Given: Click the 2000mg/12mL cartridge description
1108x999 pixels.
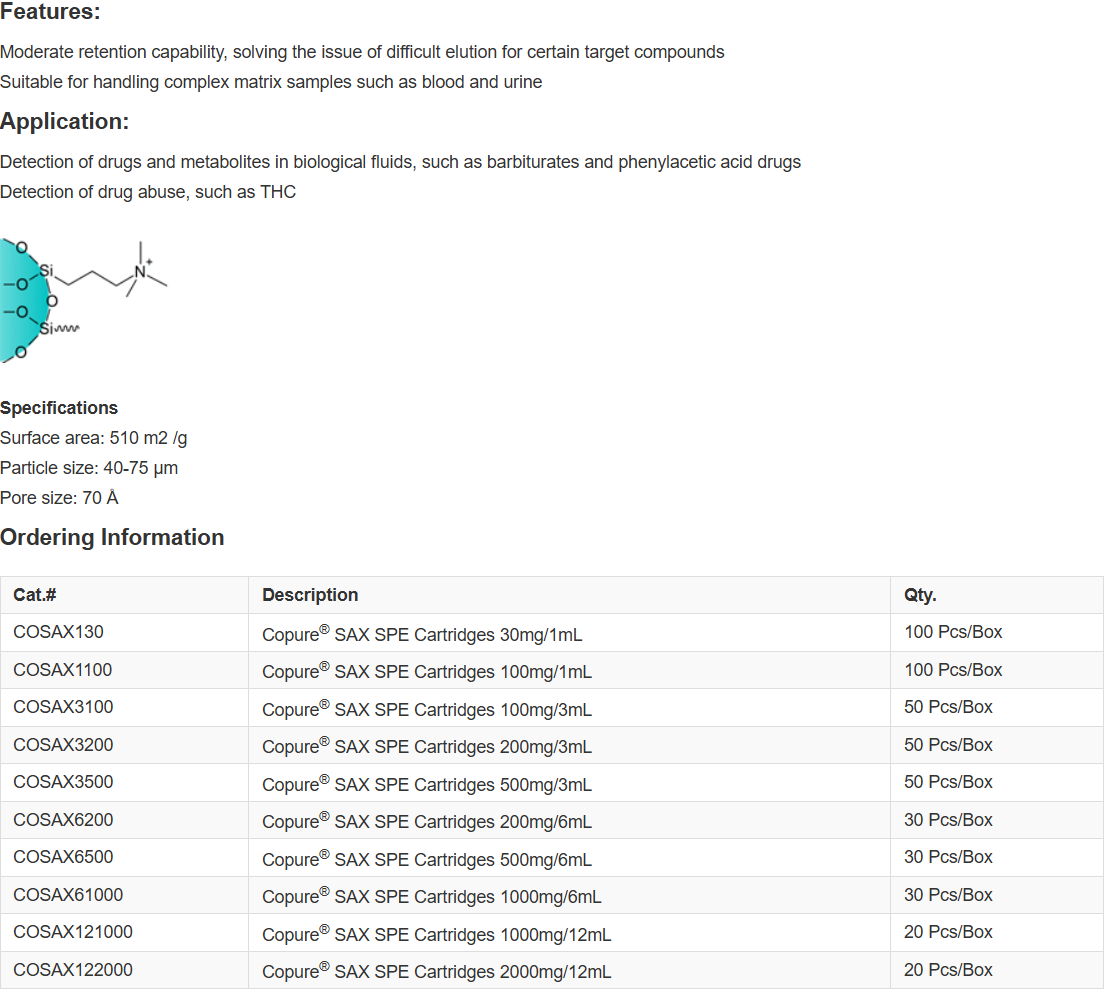Looking at the screenshot, I should pos(436,972).
